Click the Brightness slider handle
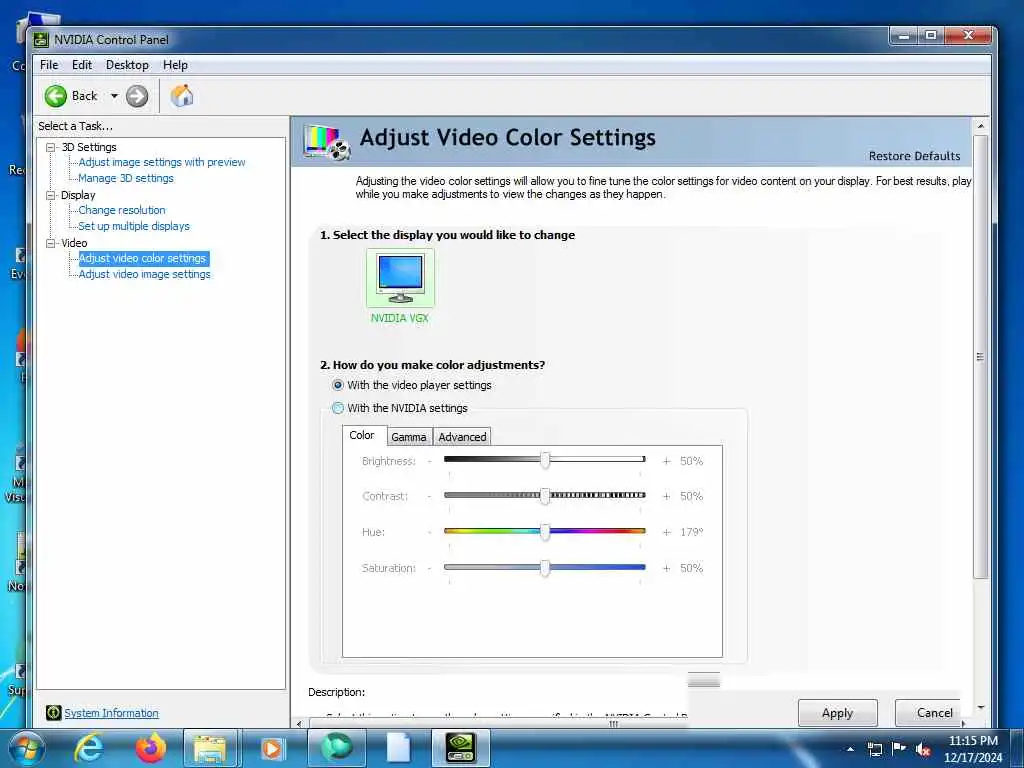This screenshot has width=1024, height=768. click(x=545, y=460)
